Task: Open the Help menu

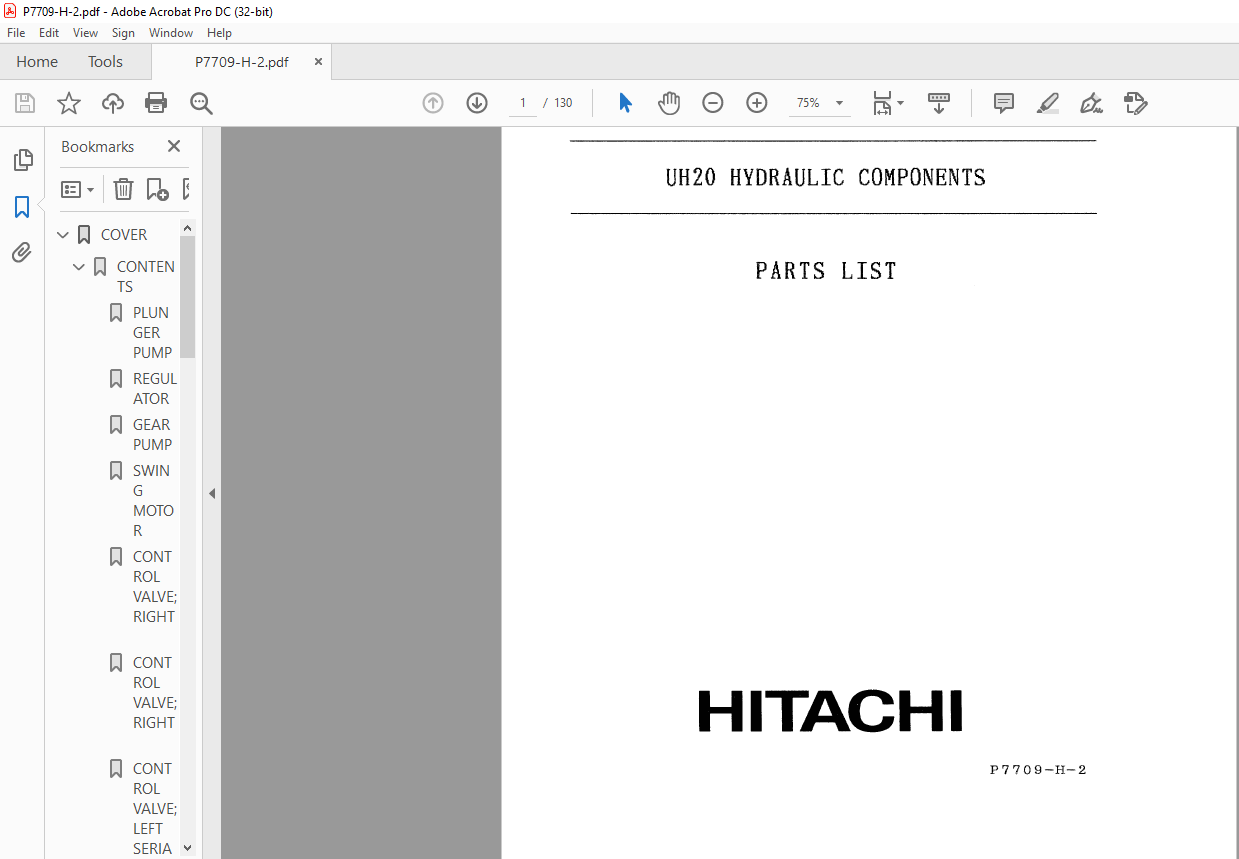Action: click(219, 33)
